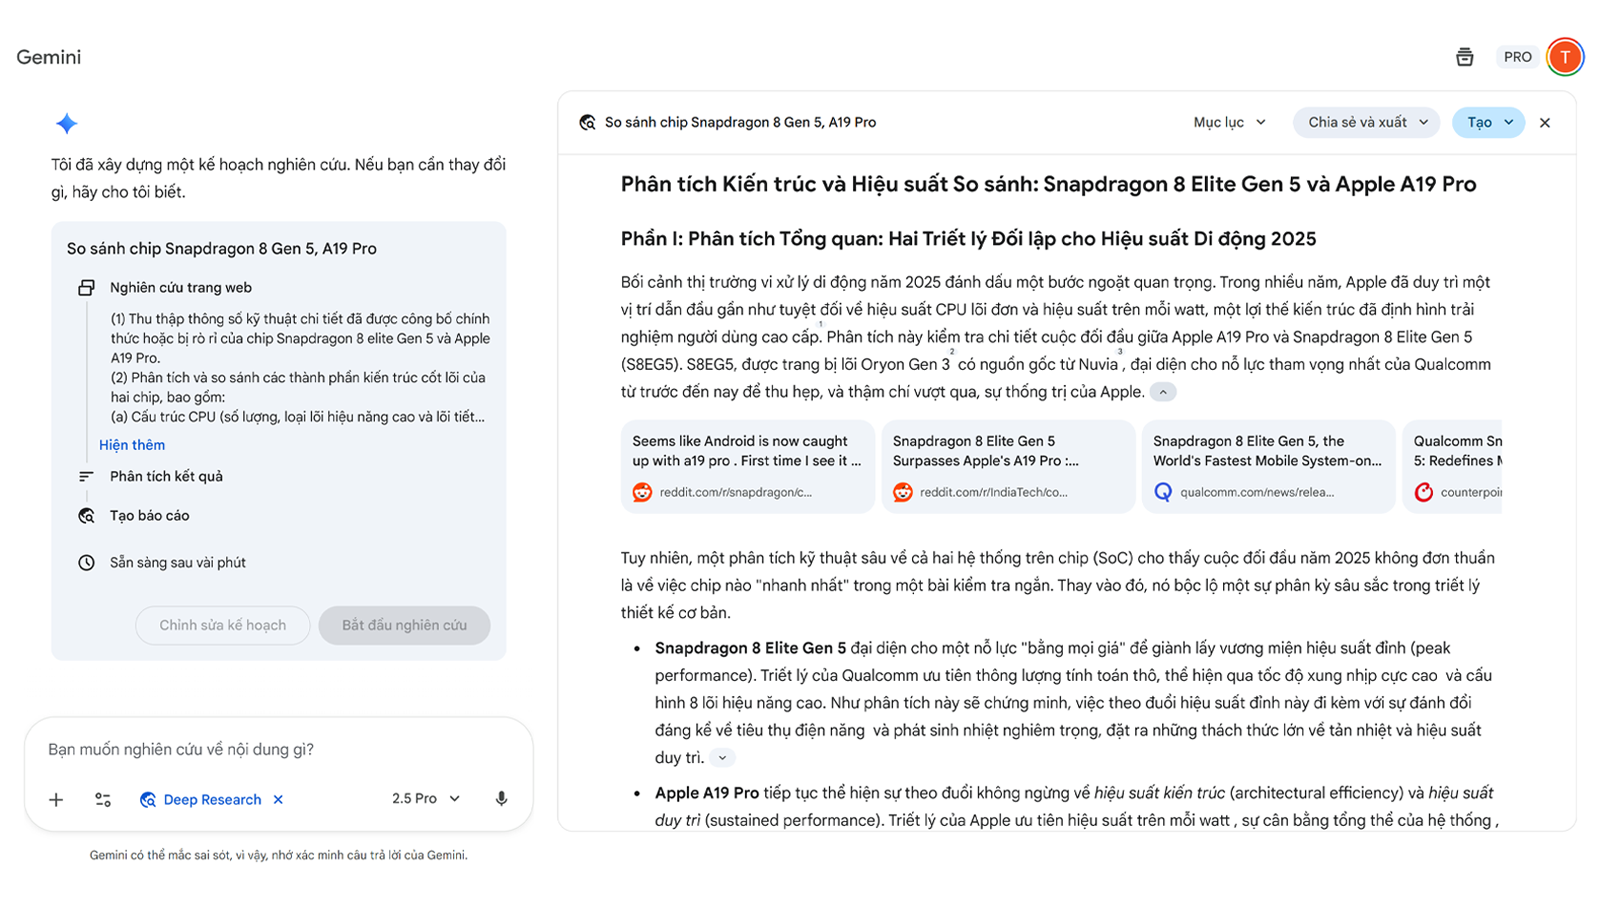Image resolution: width=1600 pixels, height=900 pixels.
Task: Click the icon left of the PRO badge
Action: pos(1464,57)
